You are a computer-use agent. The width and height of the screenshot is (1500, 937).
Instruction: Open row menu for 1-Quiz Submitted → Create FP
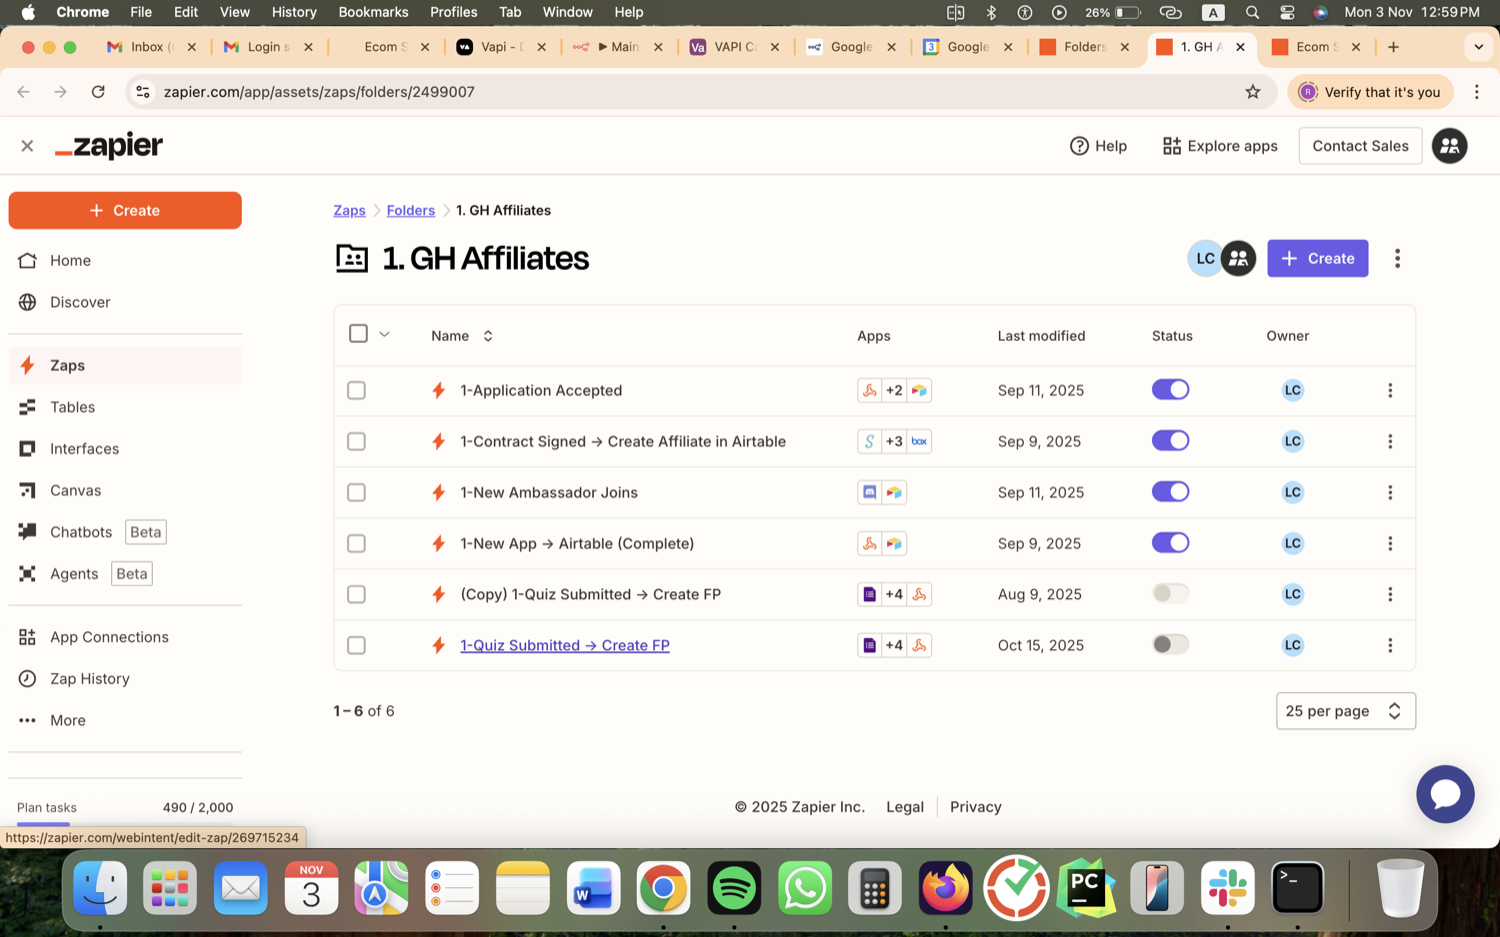[x=1390, y=645]
